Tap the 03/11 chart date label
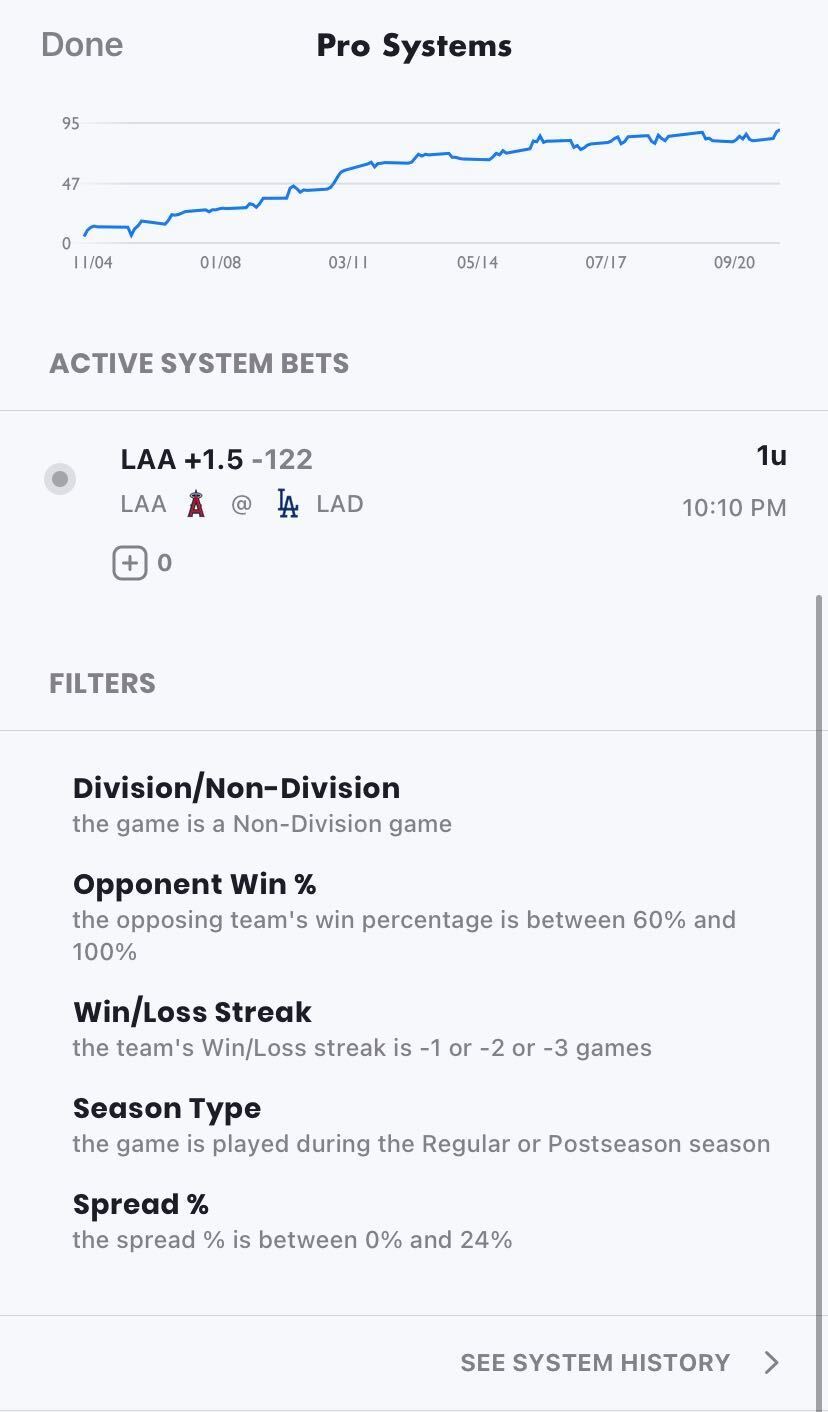Screen dimensions: 828x1412 348,263
